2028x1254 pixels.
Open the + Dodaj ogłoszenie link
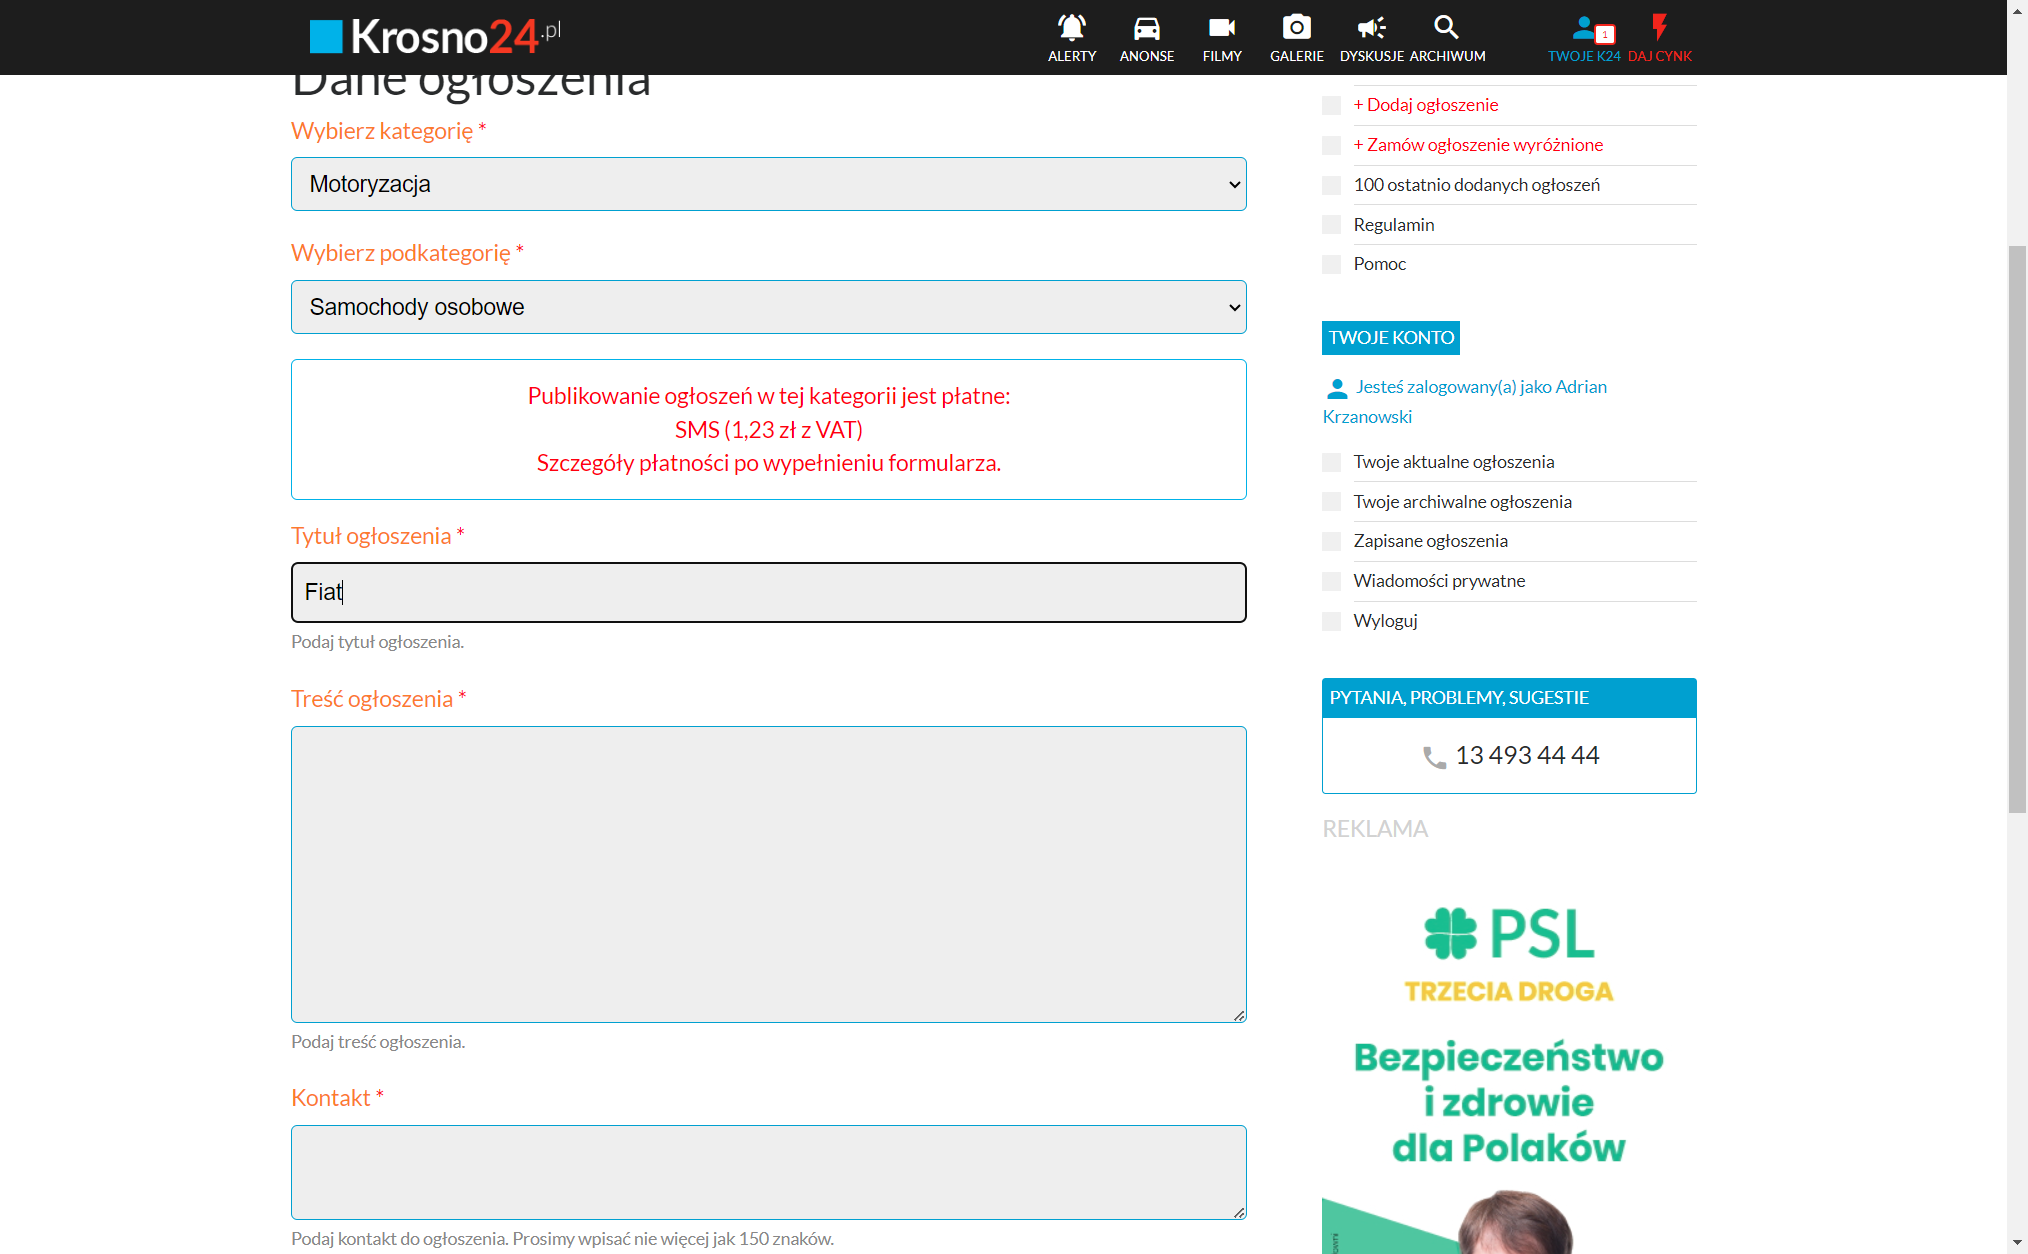(1425, 105)
